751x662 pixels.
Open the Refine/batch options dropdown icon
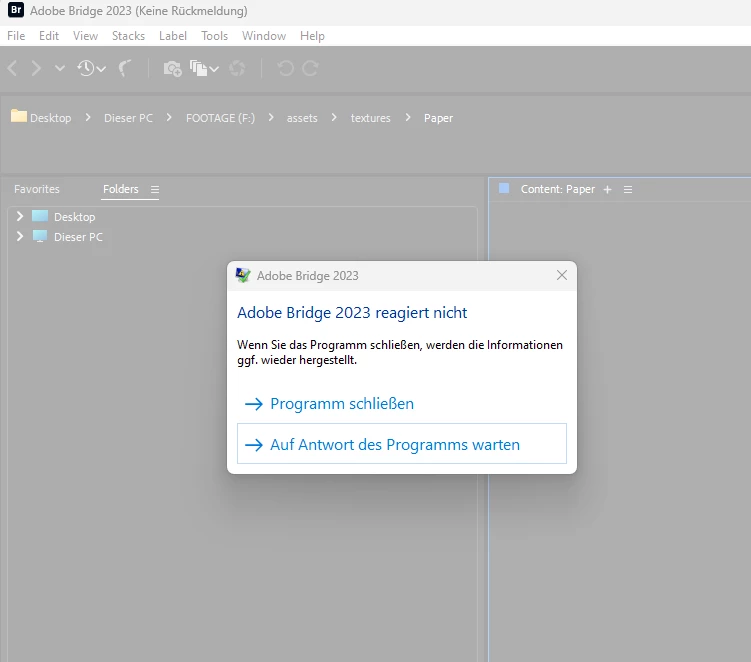(x=204, y=68)
